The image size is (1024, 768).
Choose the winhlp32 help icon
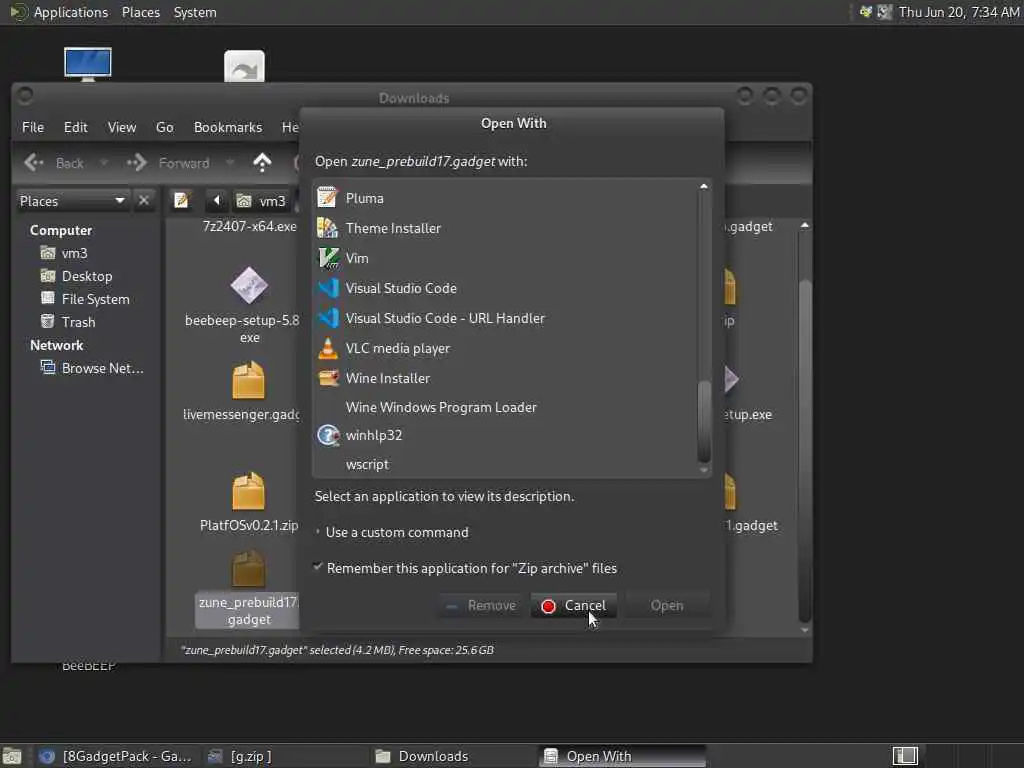click(x=328, y=435)
